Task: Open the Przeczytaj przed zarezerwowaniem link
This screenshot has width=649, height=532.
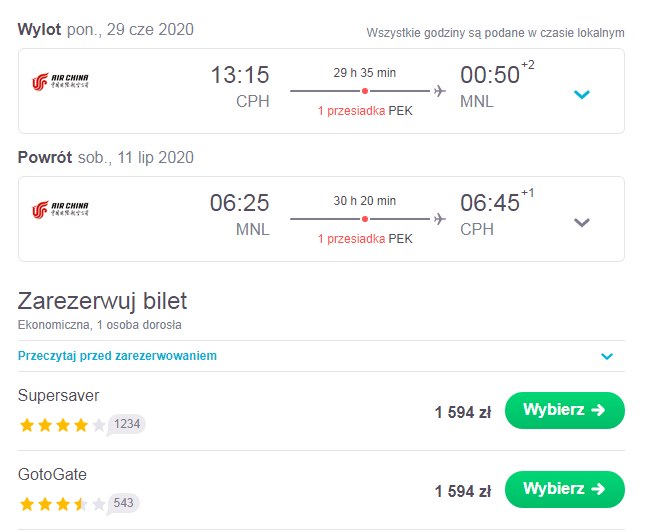Action: click(117, 356)
